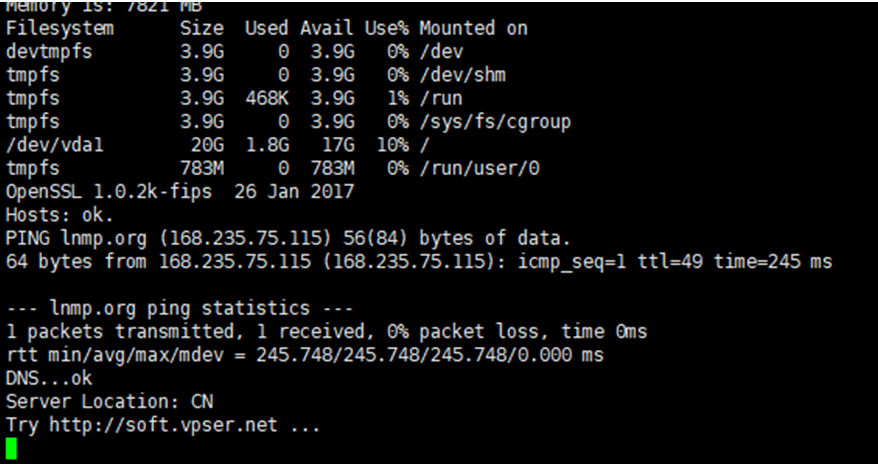The image size is (878, 464).
Task: Click the Use% column header
Action: [387, 28]
